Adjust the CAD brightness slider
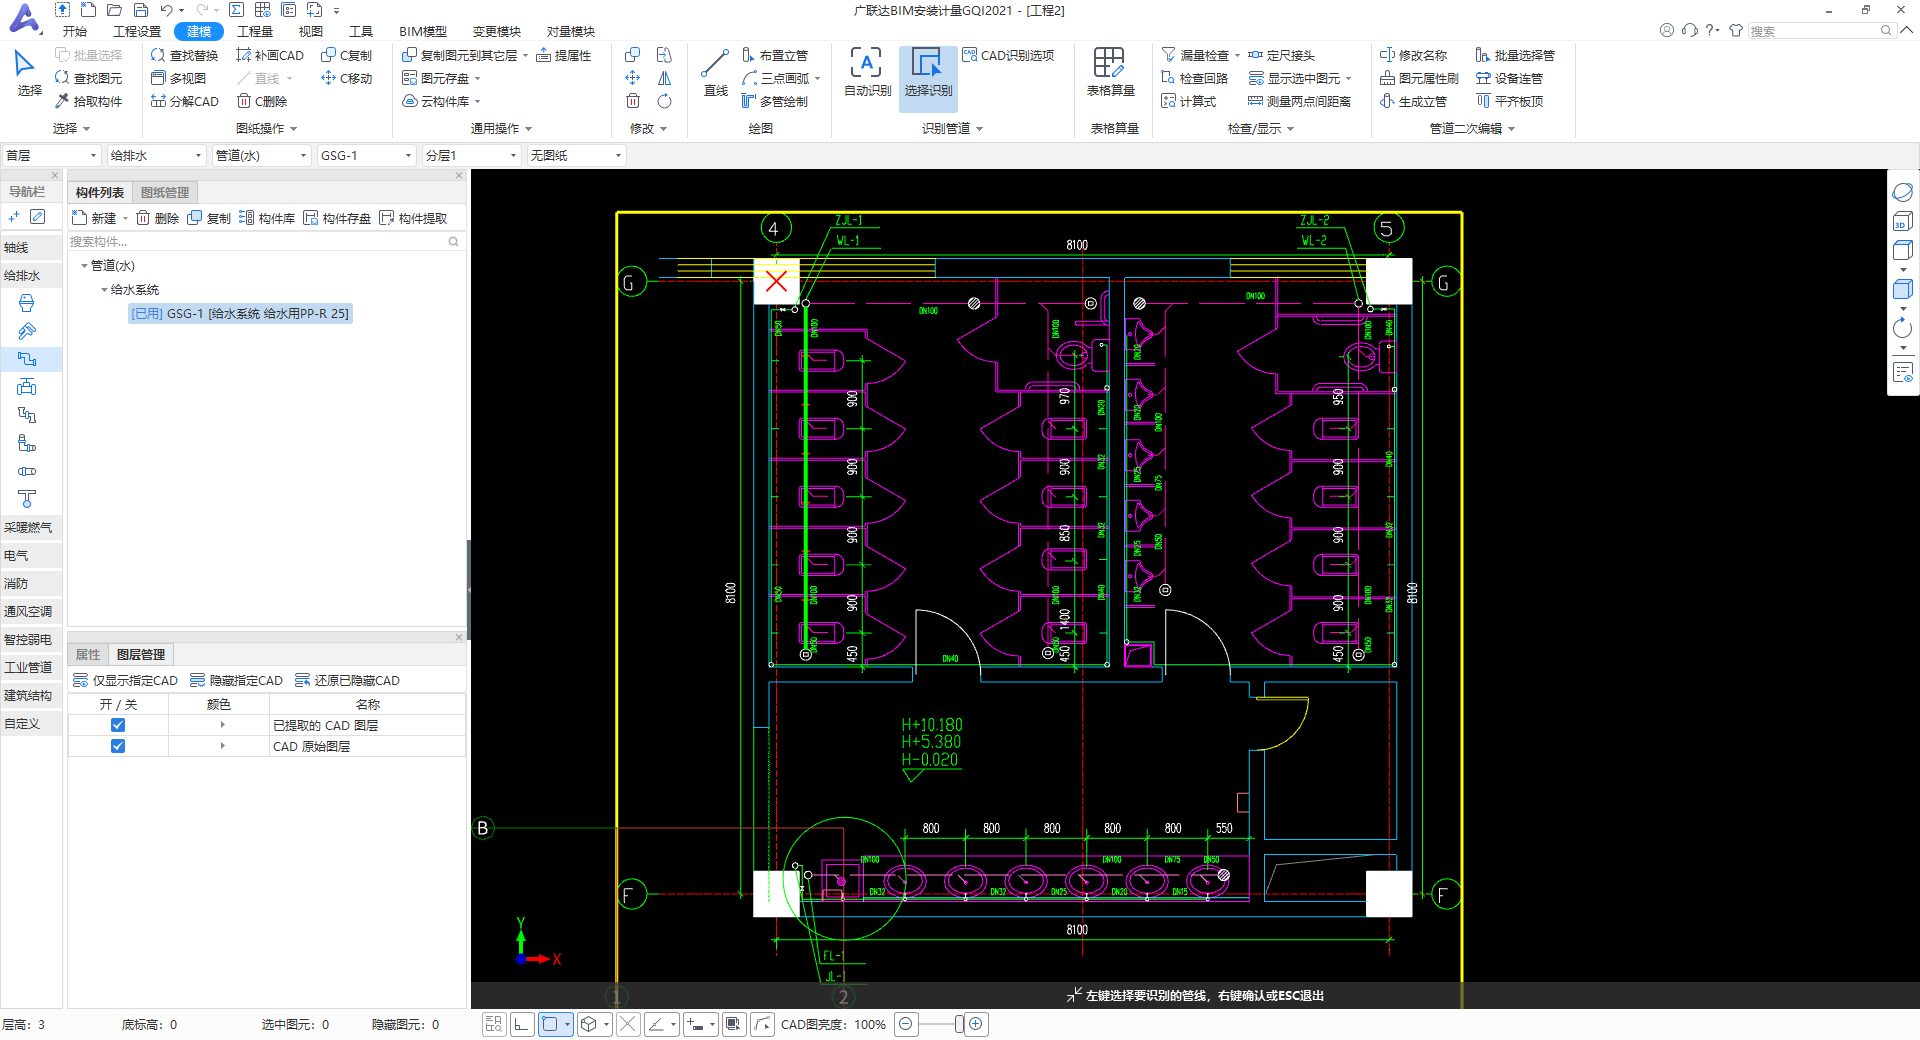This screenshot has width=1920, height=1040. tap(959, 1024)
